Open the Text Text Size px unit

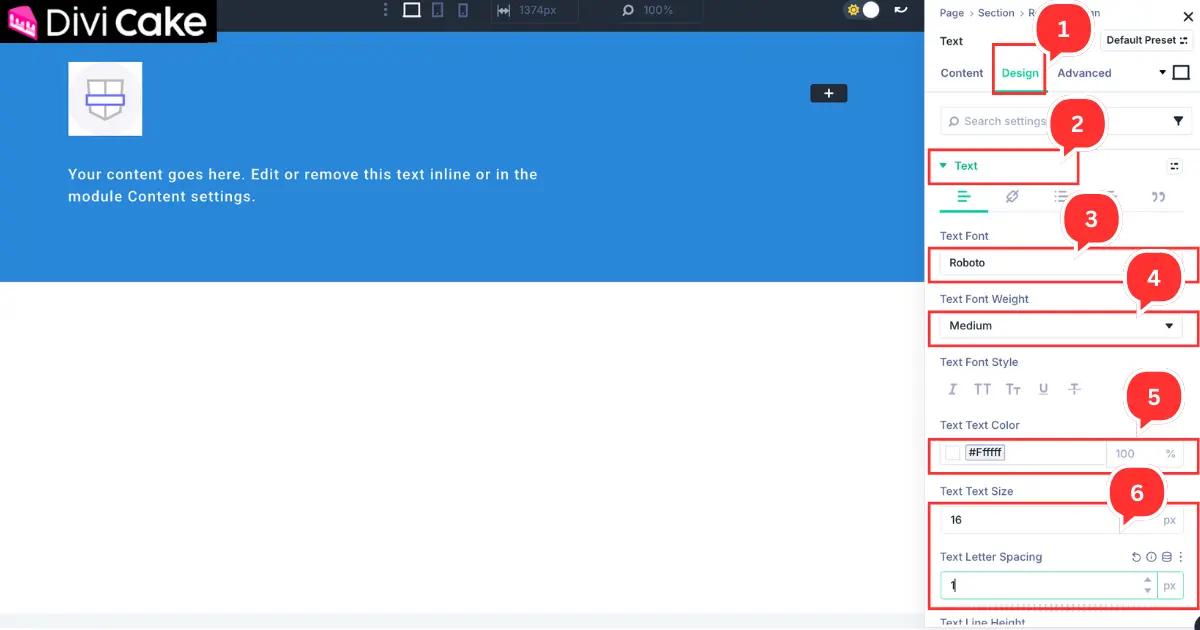click(x=1170, y=520)
